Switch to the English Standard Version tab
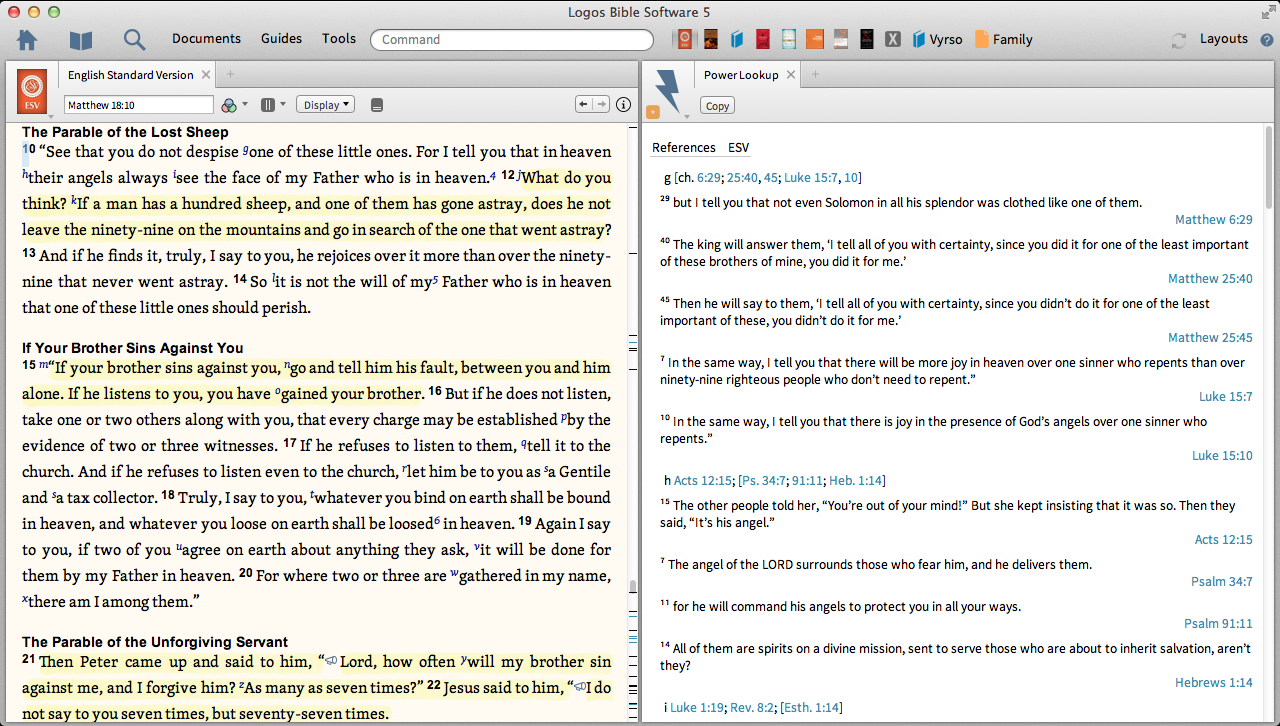 pyautogui.click(x=130, y=75)
